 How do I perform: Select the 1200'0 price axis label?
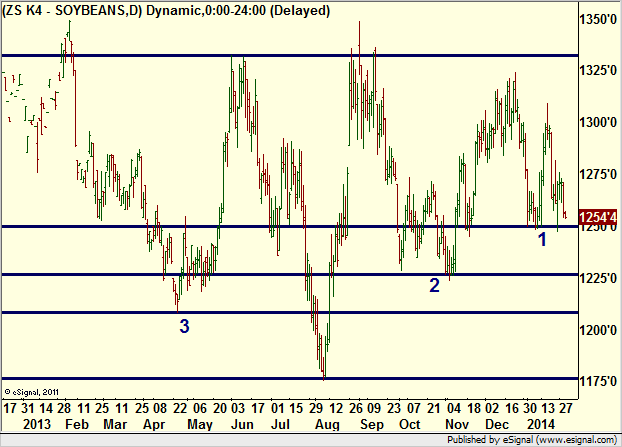[x=598, y=330]
